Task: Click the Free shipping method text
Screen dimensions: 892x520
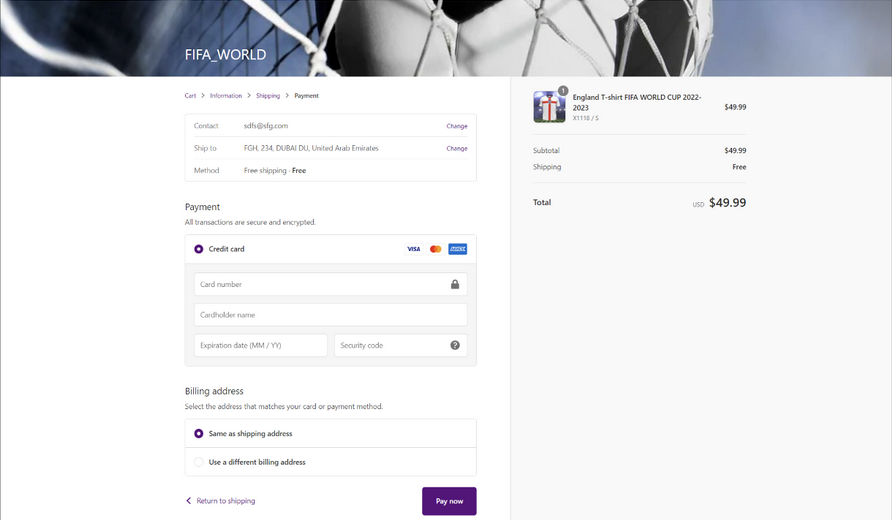Action: coord(275,171)
